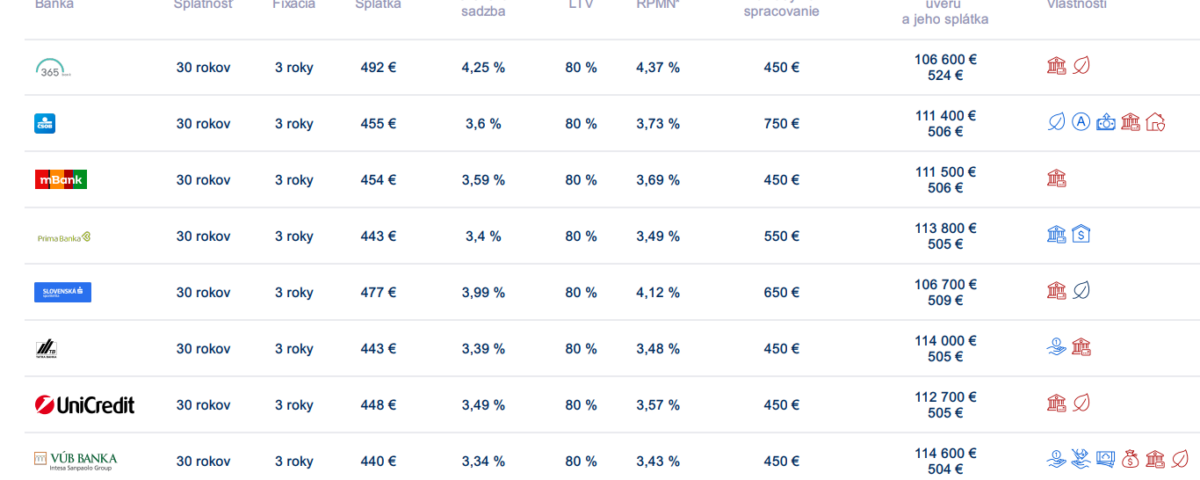
Task: Click the money bag icon in VÚB Banka row
Action: pos(1131,459)
